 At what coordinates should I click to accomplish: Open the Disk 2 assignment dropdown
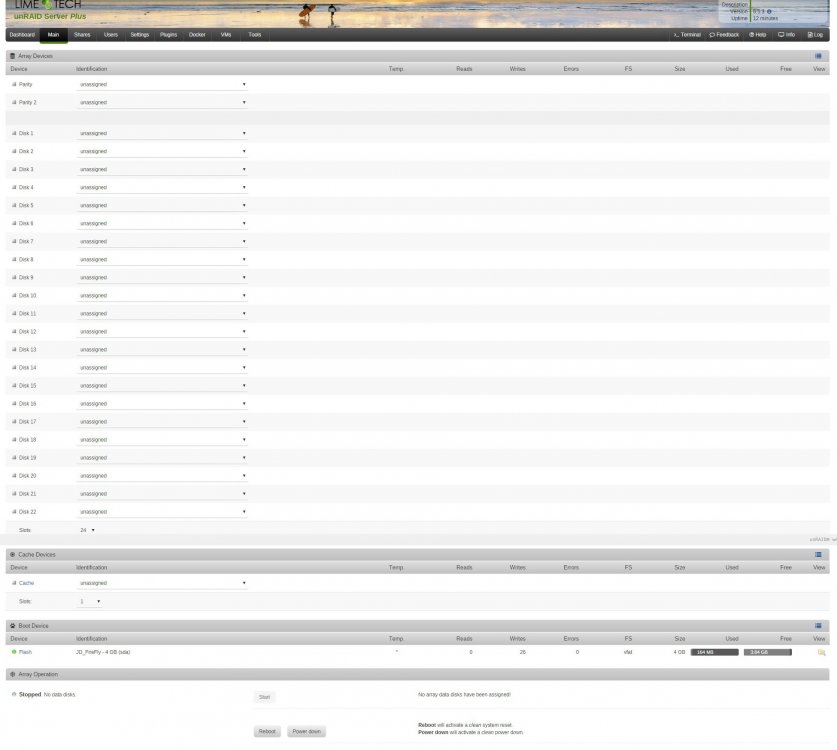pos(162,152)
